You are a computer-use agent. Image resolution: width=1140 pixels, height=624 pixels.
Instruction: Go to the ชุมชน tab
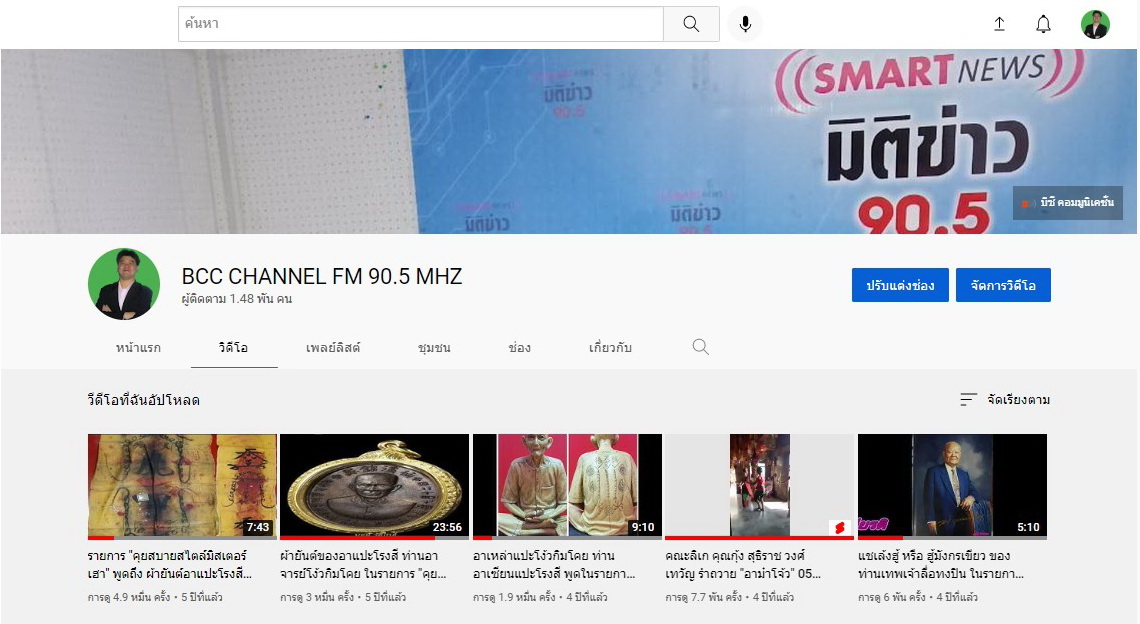[x=434, y=348]
